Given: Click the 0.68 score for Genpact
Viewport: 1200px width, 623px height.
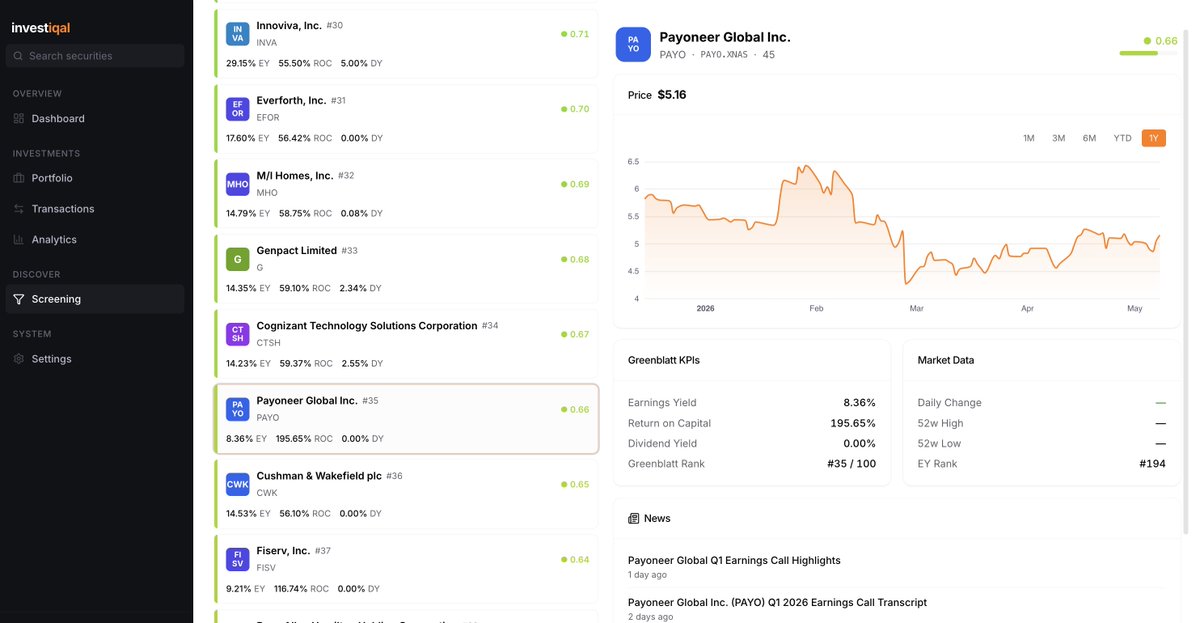Looking at the screenshot, I should [575, 259].
